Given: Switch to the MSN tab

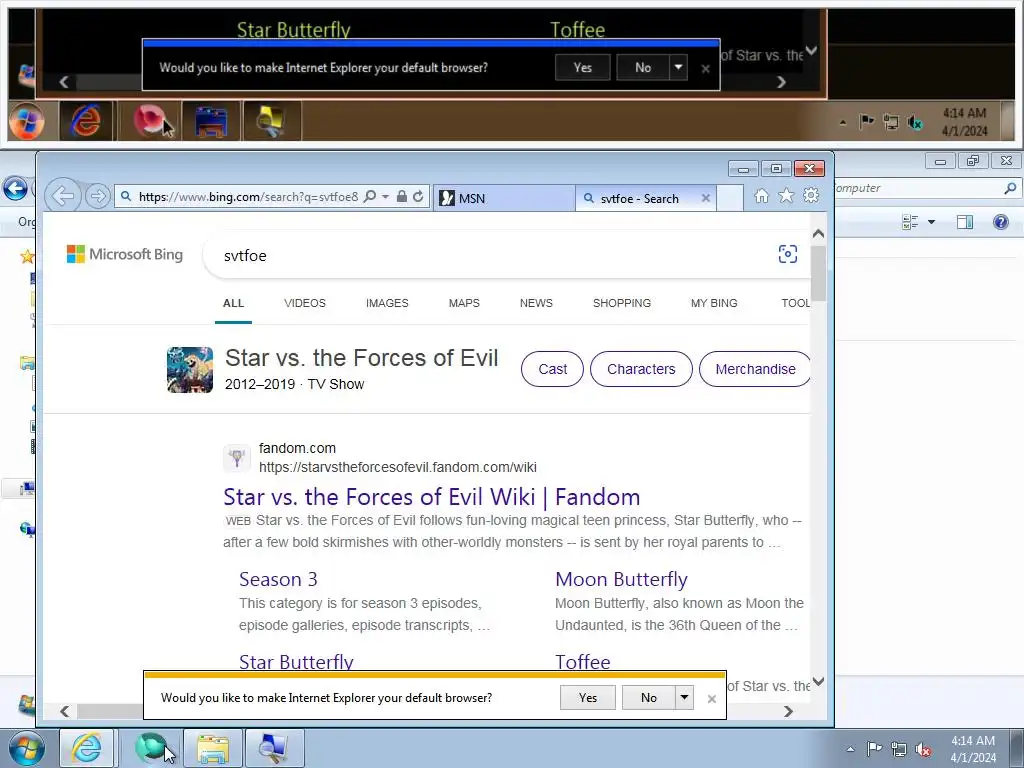Looking at the screenshot, I should coord(504,198).
